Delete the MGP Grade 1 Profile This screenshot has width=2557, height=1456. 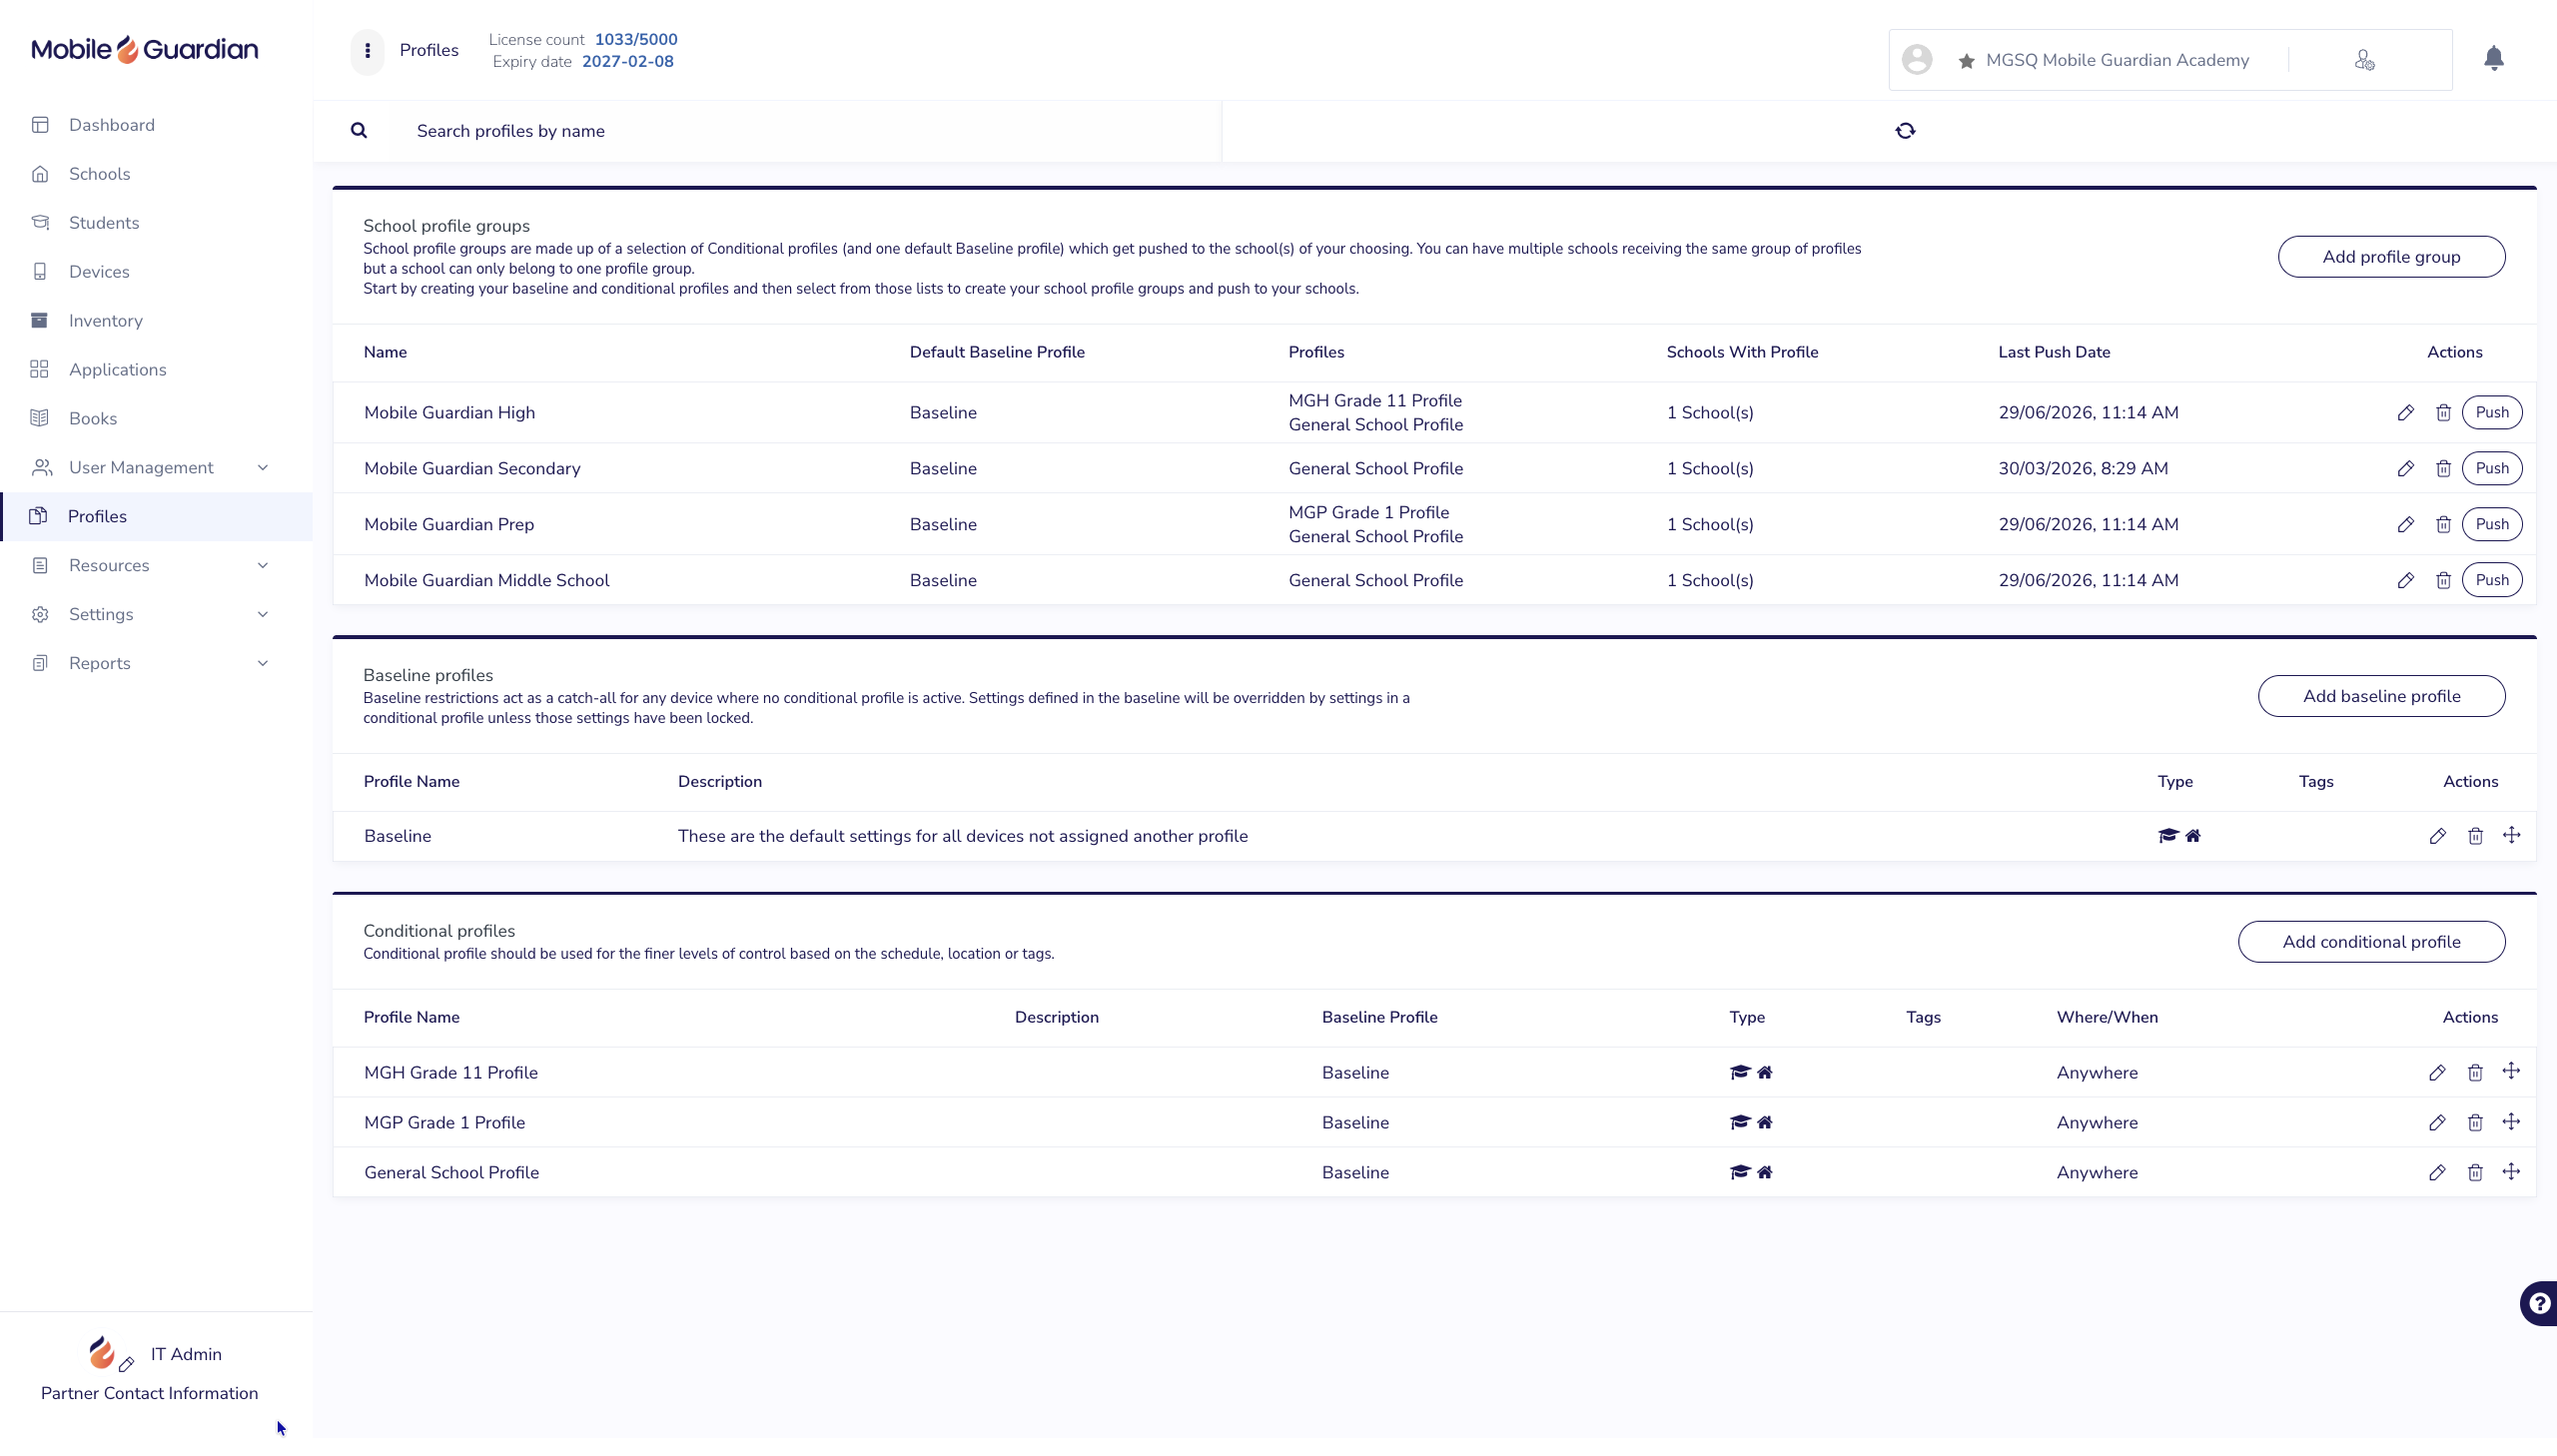2475,1123
